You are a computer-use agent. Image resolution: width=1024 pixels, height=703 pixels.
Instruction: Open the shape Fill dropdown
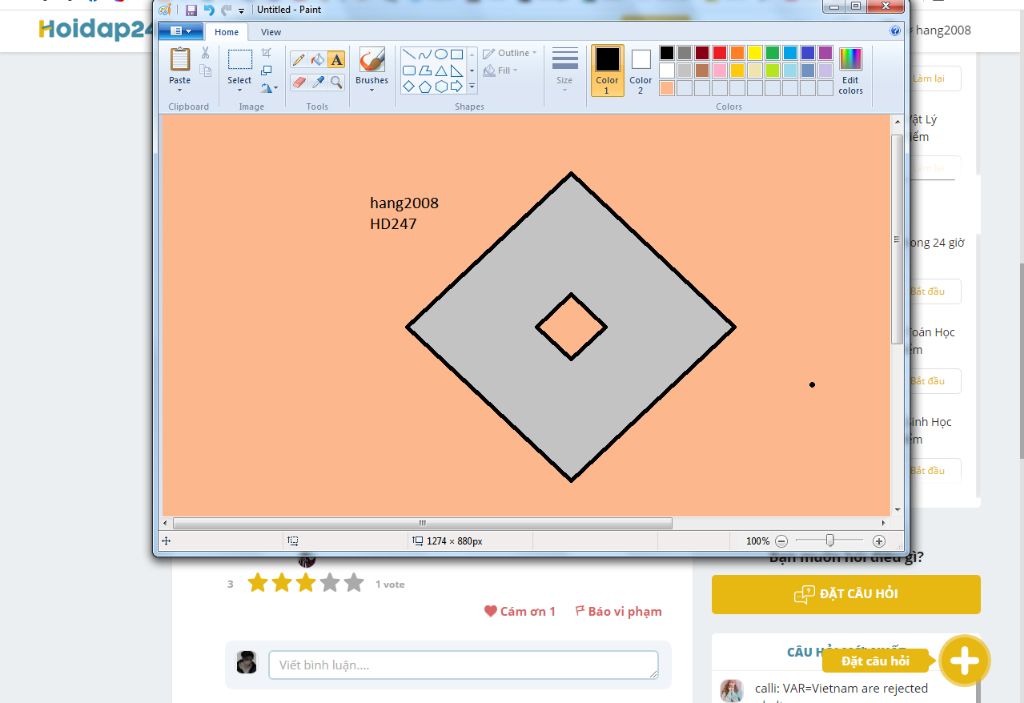click(500, 71)
